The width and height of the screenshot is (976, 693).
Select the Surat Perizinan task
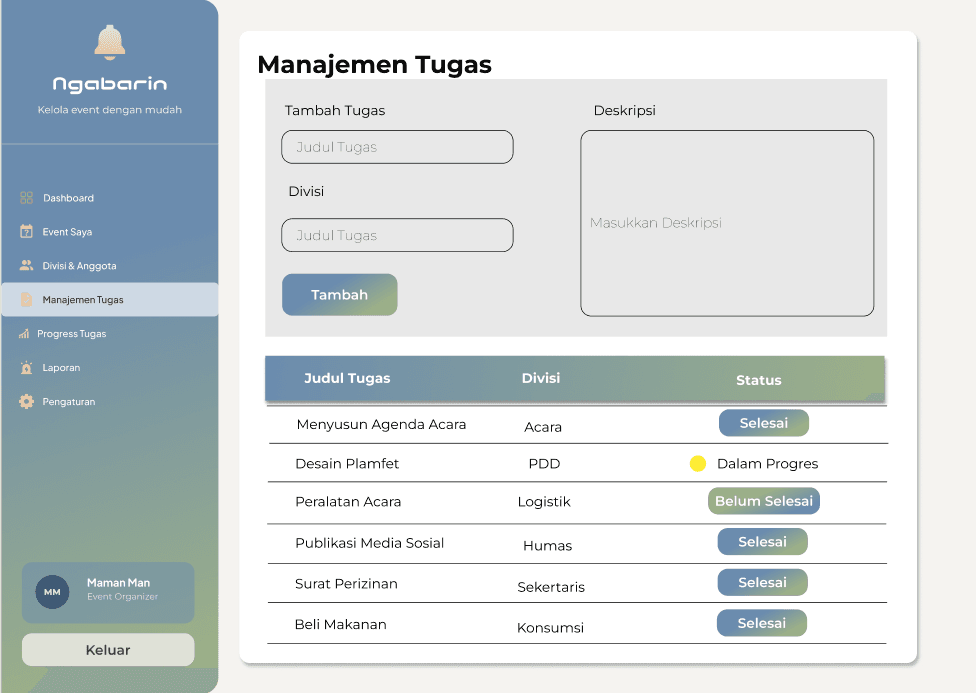[x=346, y=584]
